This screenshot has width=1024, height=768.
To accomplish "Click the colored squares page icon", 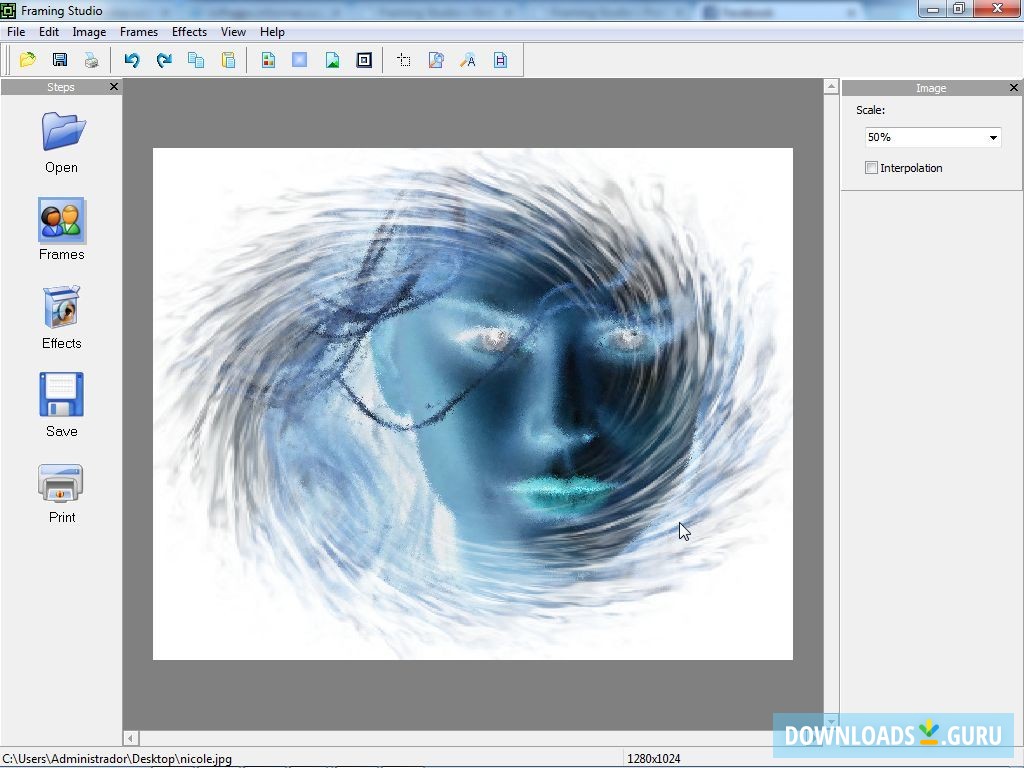I will click(x=268, y=60).
